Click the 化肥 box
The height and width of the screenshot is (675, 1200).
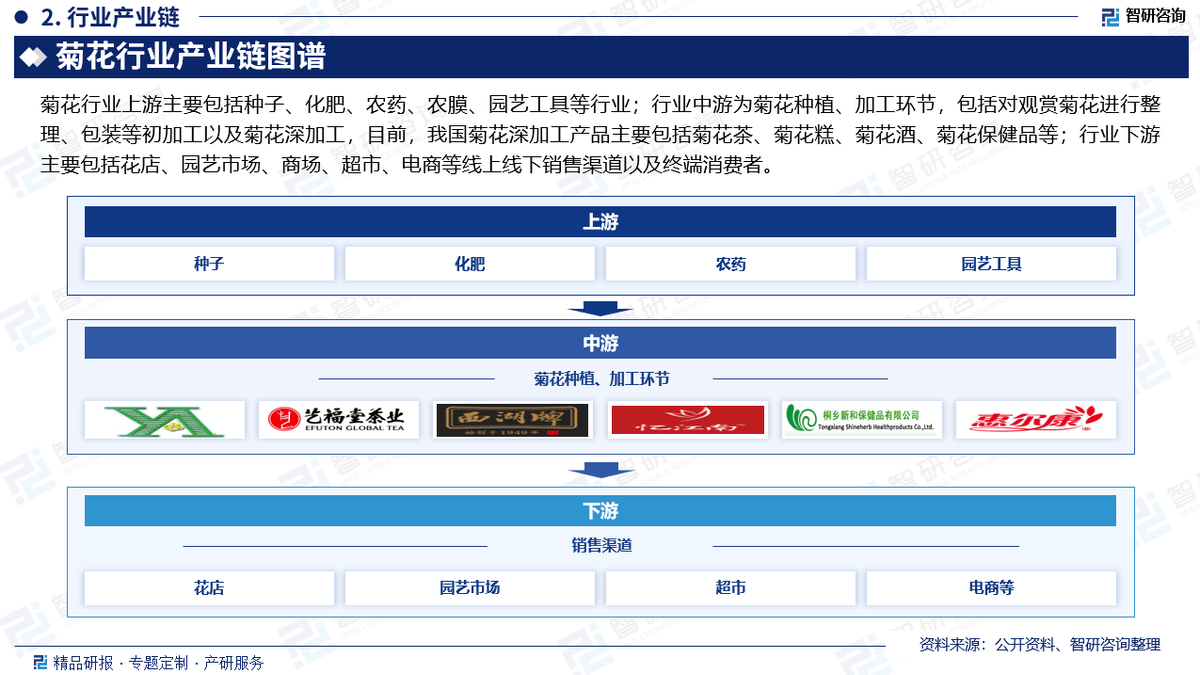470,264
